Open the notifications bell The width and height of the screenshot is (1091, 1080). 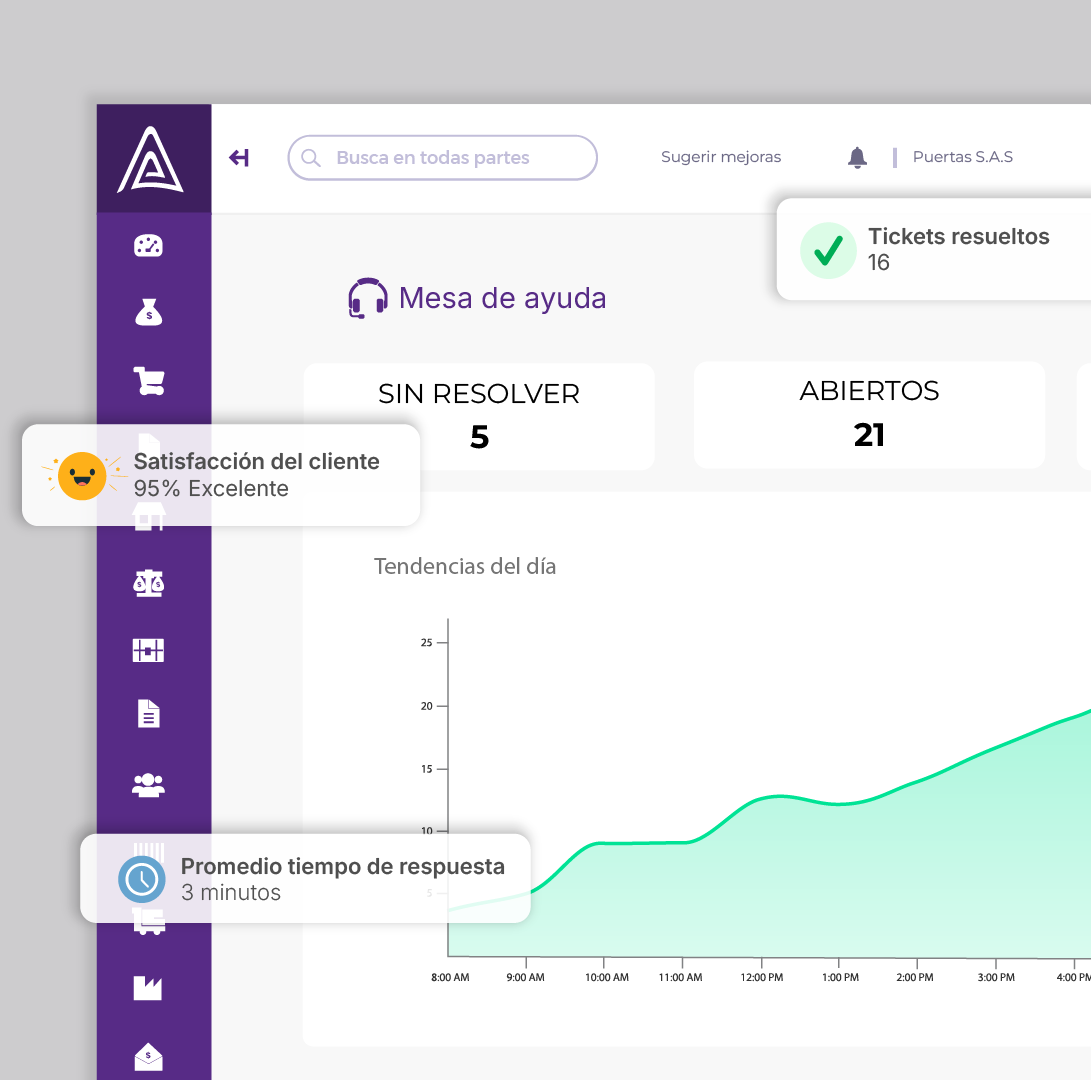[x=857, y=157]
